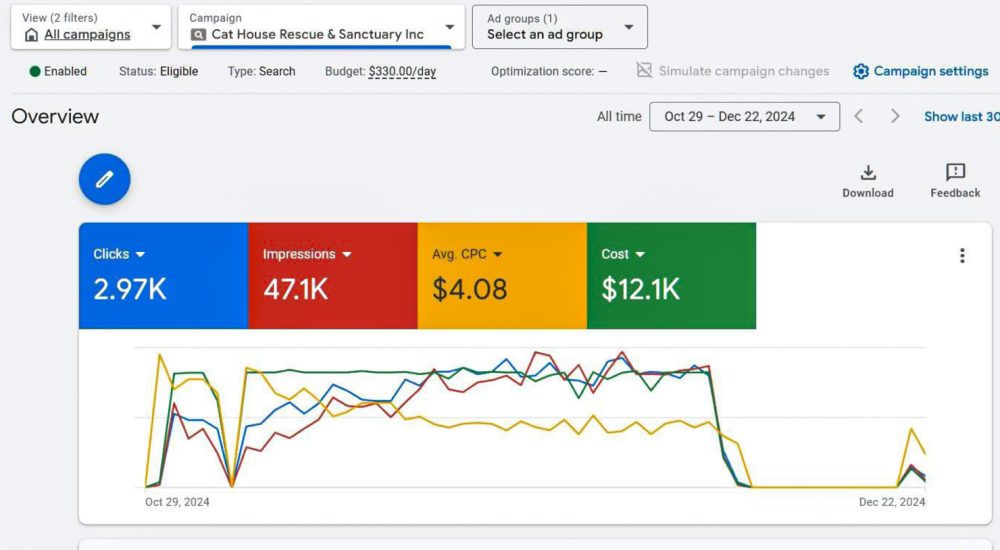1000x550 pixels.
Task: Click the search campaign type icon
Action: 198,34
